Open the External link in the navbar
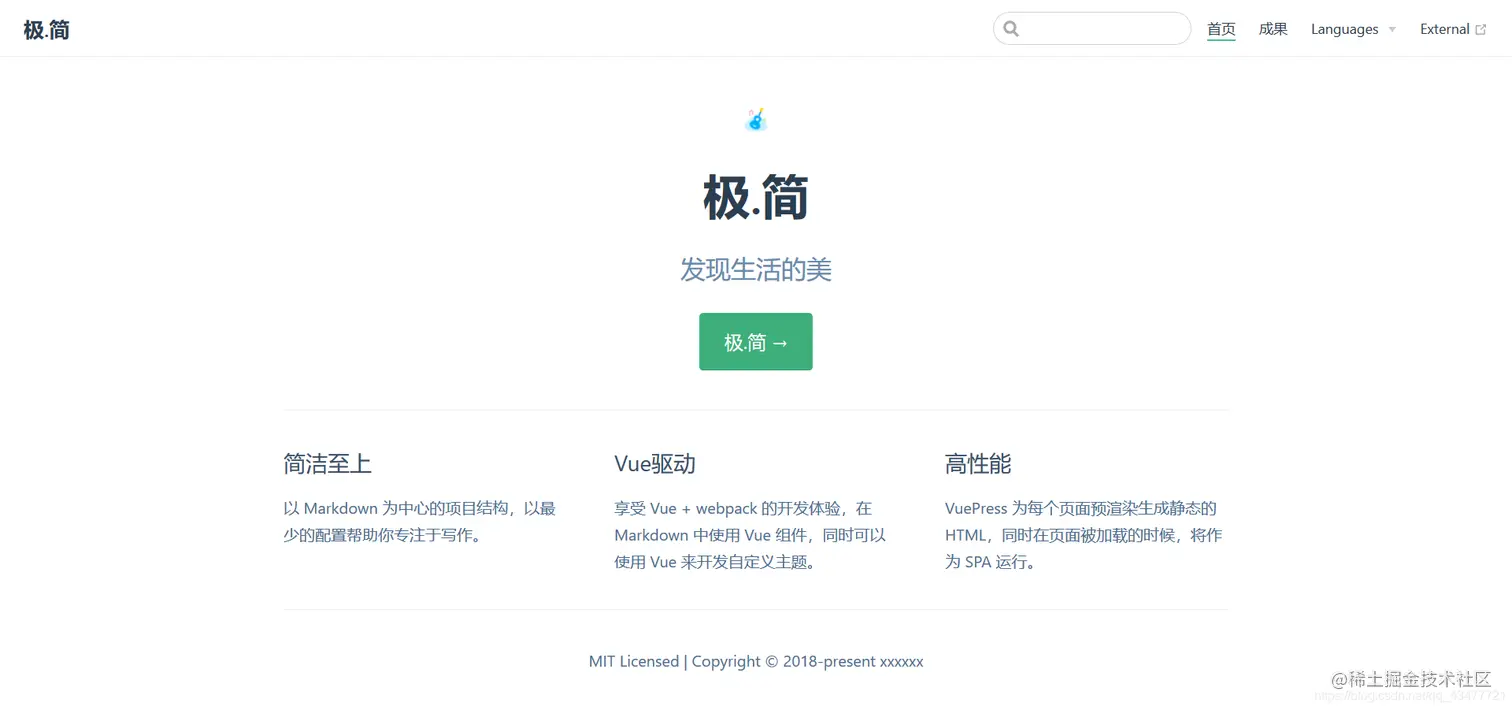1512x710 pixels. (1445, 29)
